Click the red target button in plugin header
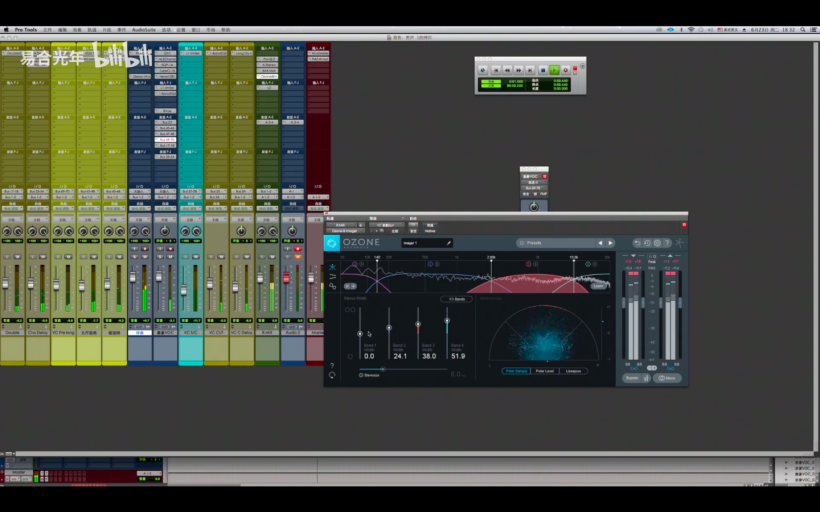This screenshot has height=512, width=820. click(685, 225)
